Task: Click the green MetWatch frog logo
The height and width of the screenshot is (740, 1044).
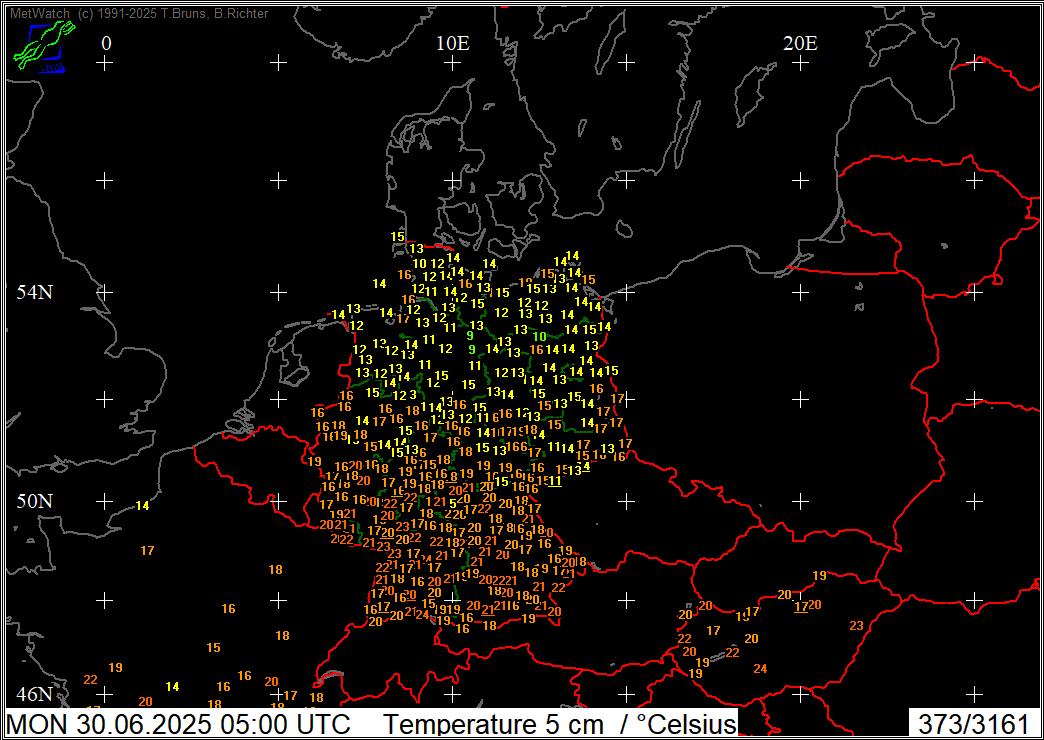Action: point(44,45)
